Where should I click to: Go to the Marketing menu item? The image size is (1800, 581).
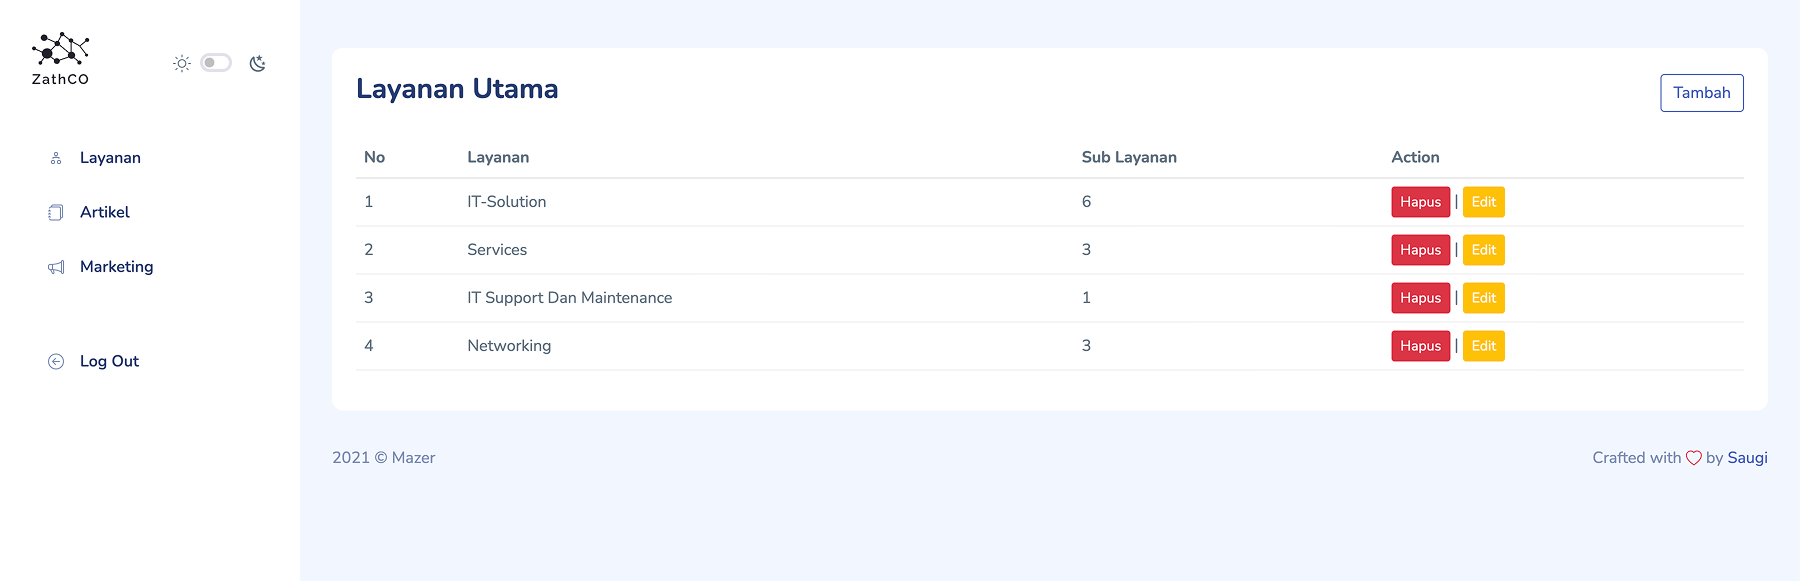click(116, 267)
